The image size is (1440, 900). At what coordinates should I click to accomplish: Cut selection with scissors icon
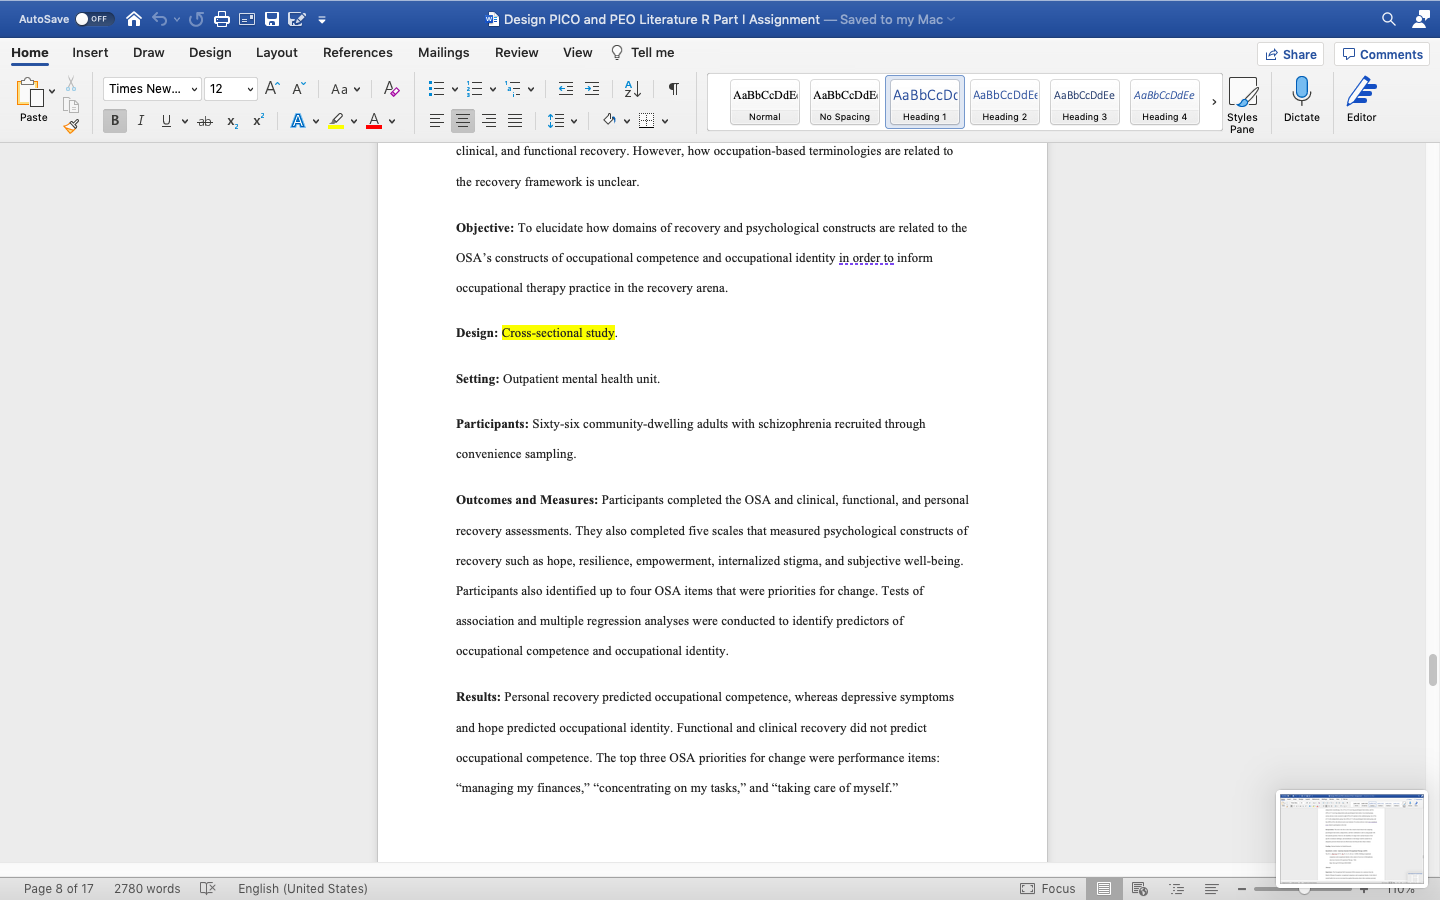(x=71, y=84)
